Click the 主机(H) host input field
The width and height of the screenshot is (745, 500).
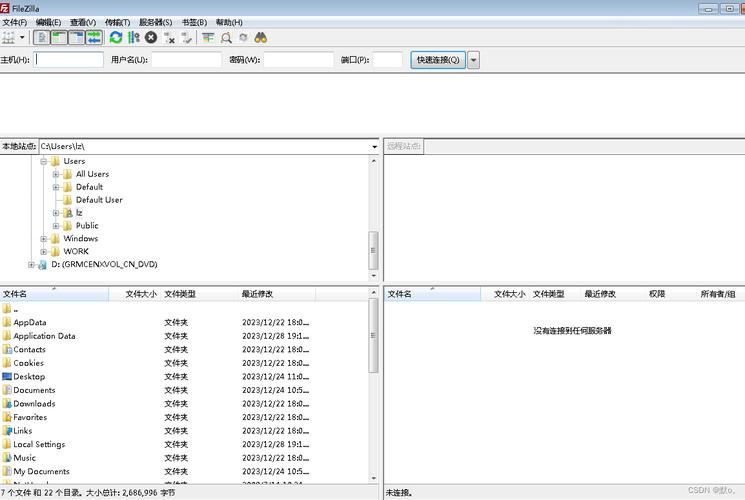pos(68,60)
